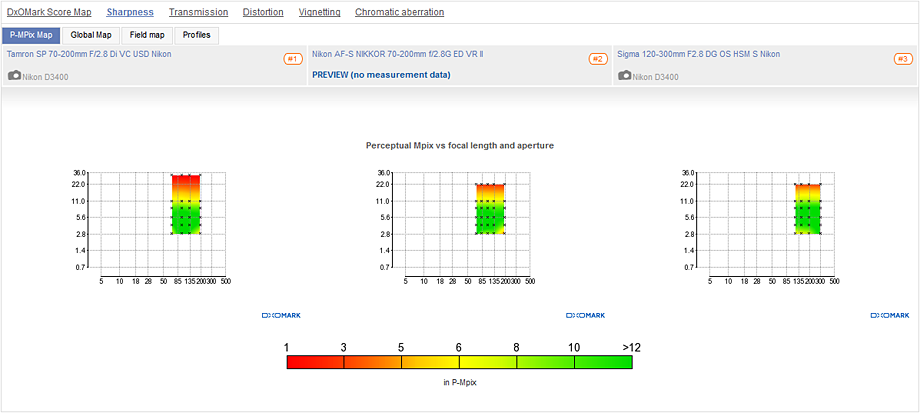Click the red 1-3 legend segment
Image resolution: width=920 pixels, height=413 pixels.
[316, 362]
